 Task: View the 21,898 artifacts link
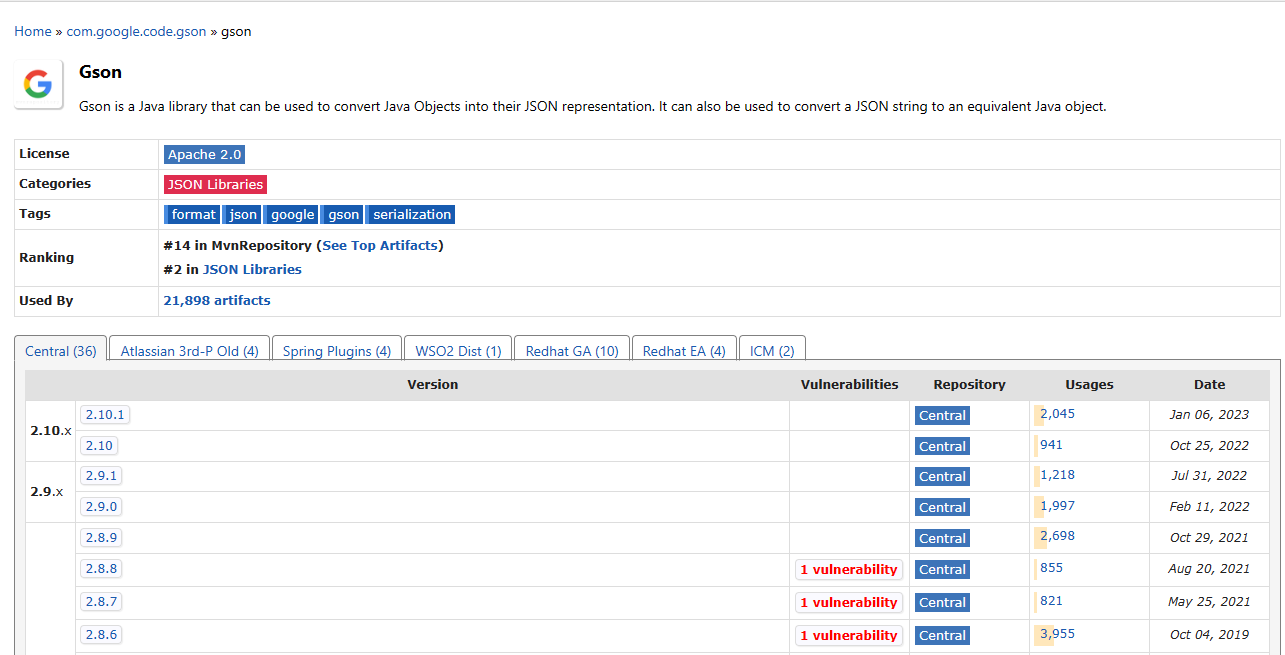point(217,300)
